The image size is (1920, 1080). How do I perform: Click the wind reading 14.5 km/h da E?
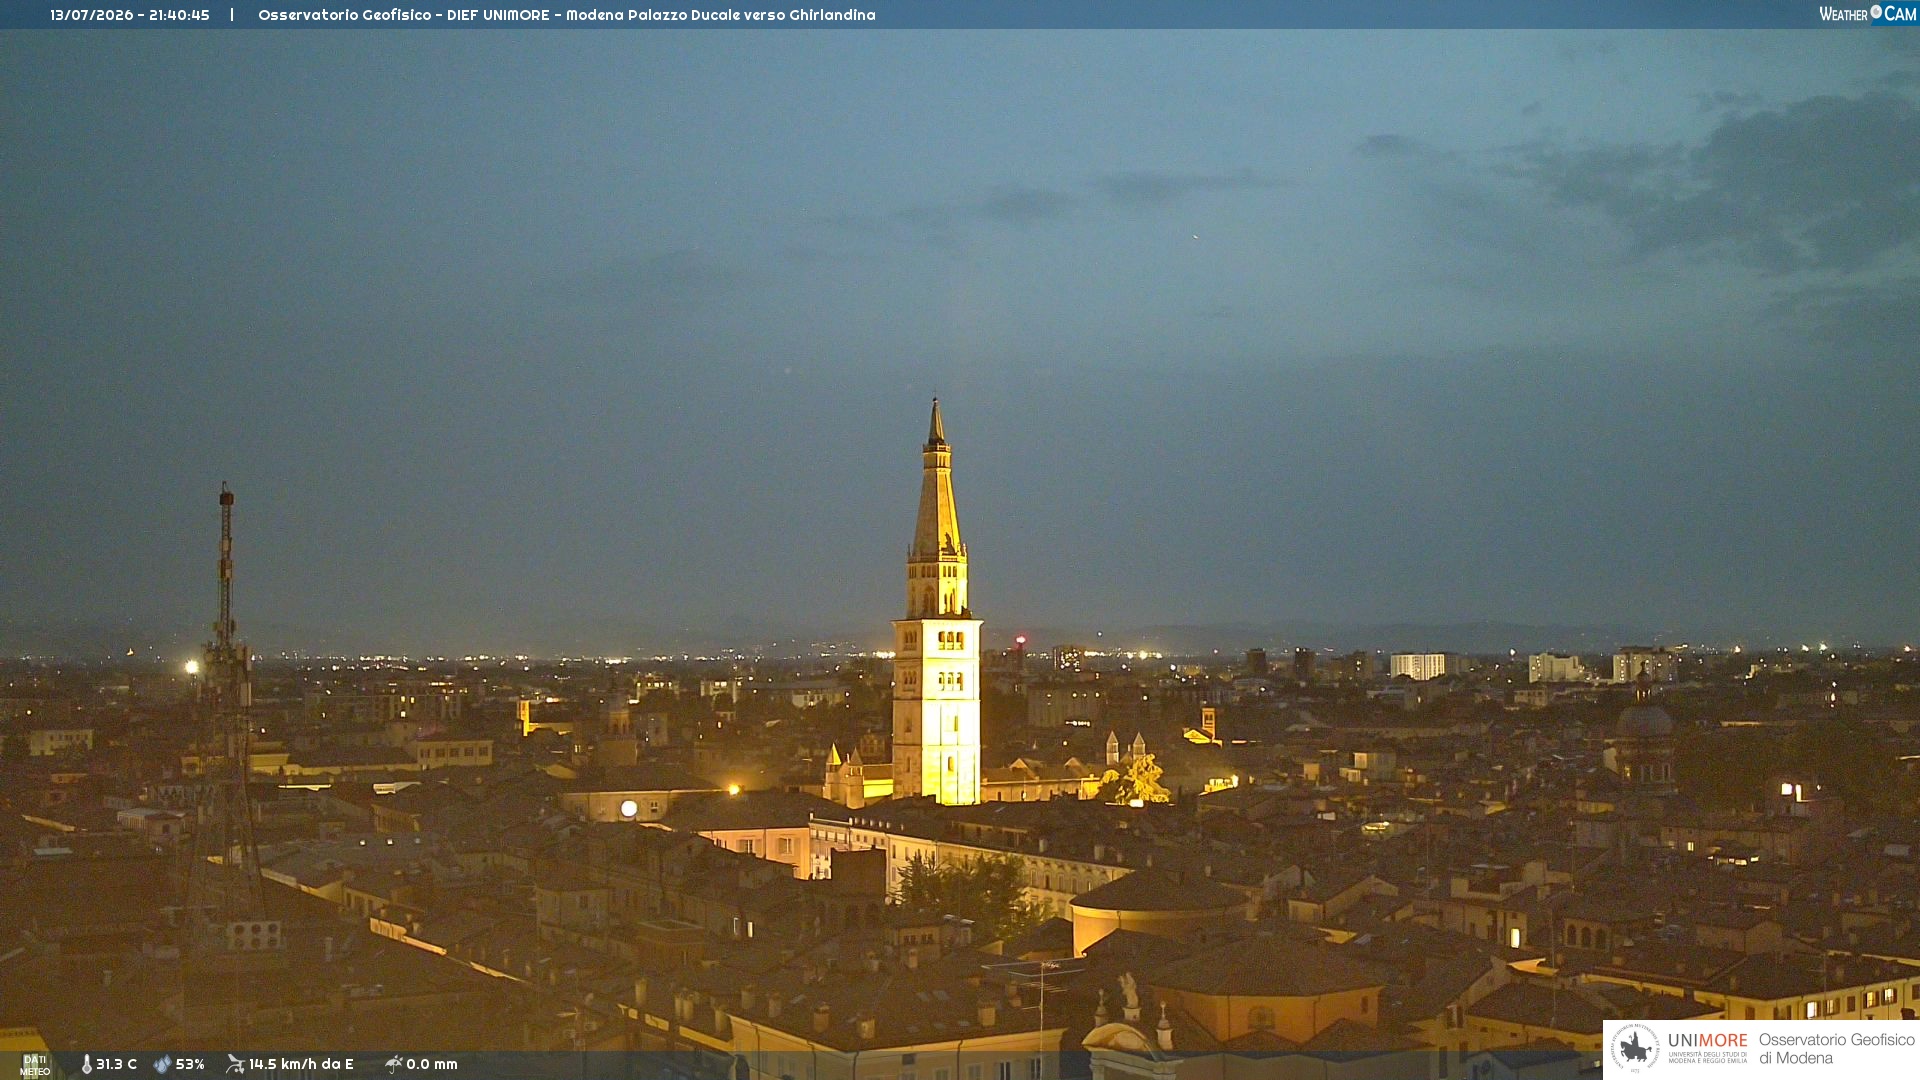pyautogui.click(x=301, y=1065)
